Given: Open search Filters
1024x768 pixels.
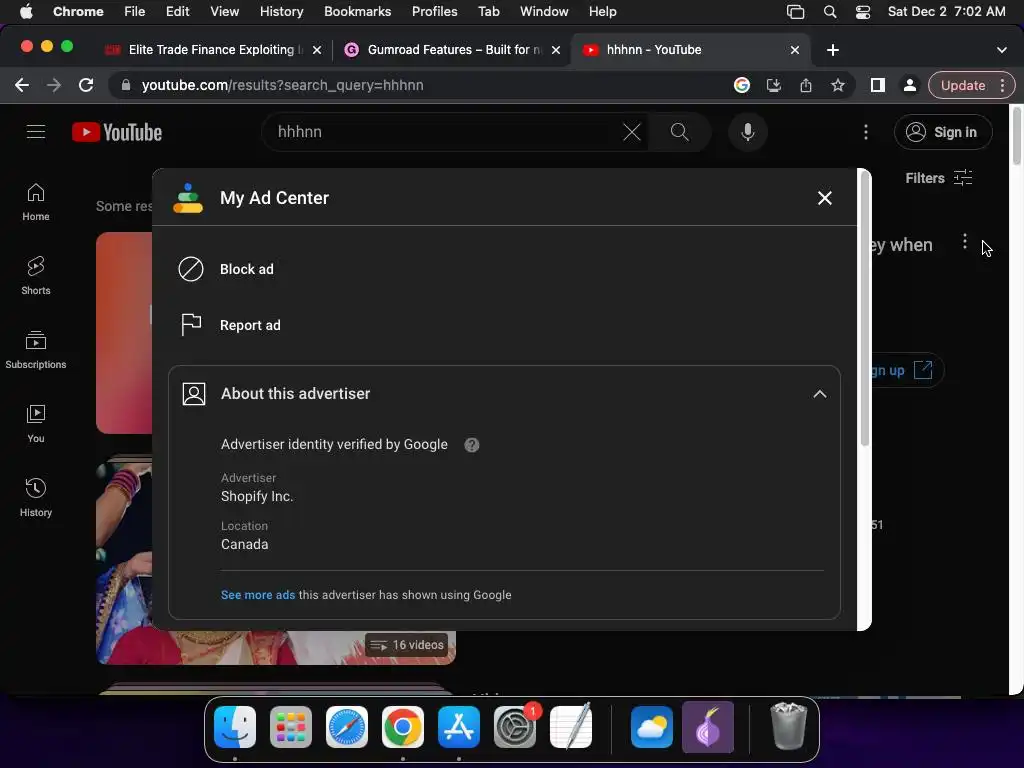Looking at the screenshot, I should [938, 178].
